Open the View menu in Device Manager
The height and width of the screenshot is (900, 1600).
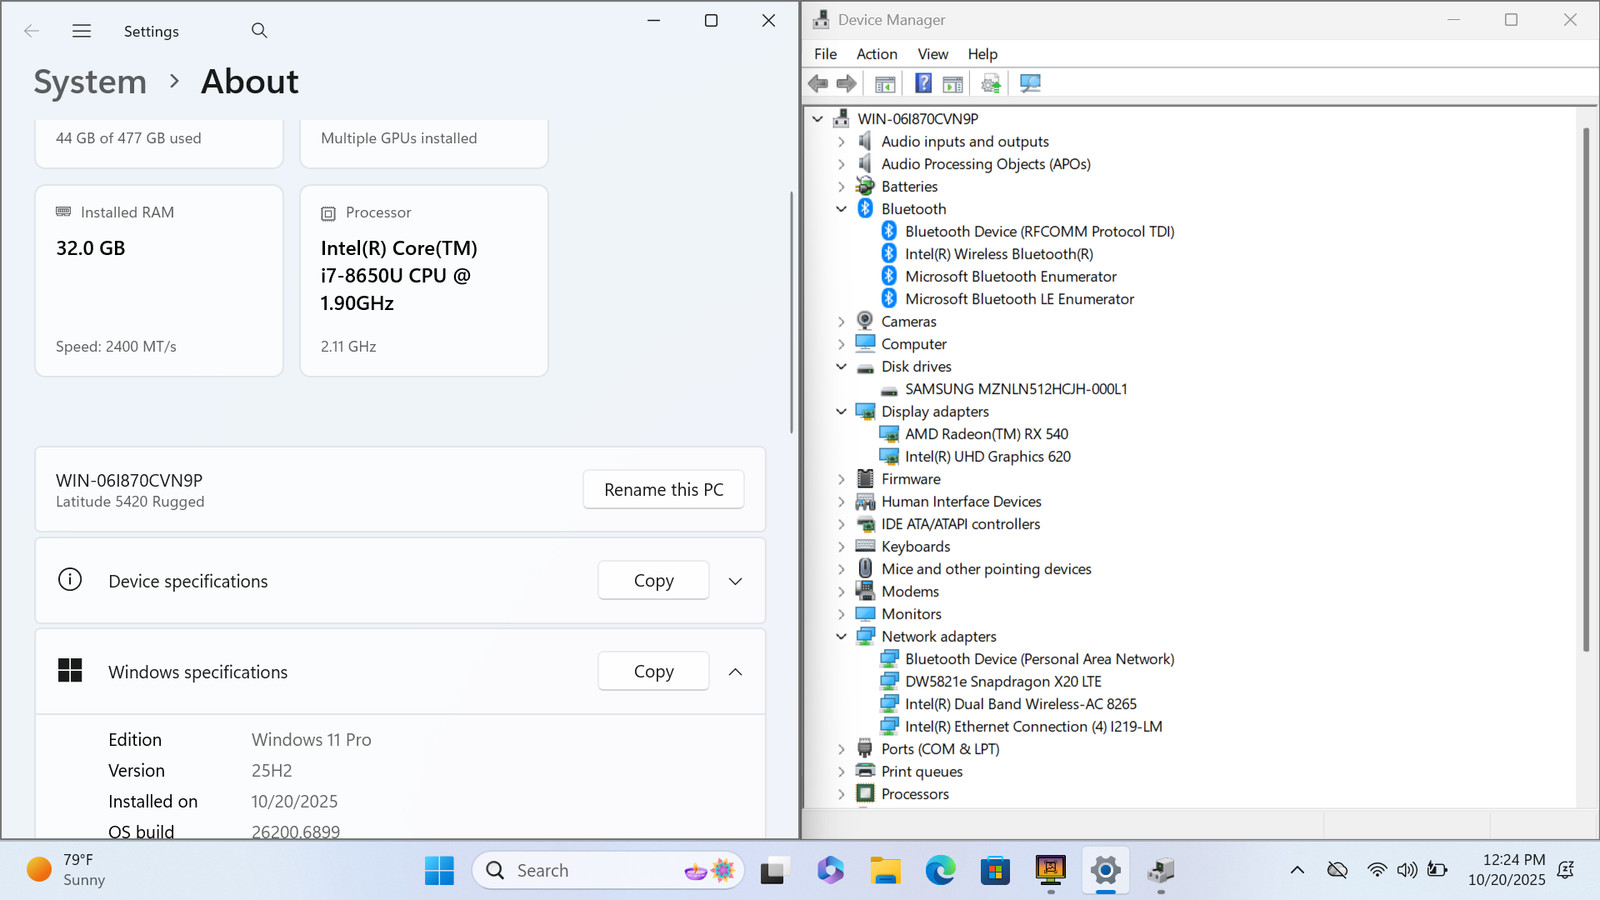[933, 54]
